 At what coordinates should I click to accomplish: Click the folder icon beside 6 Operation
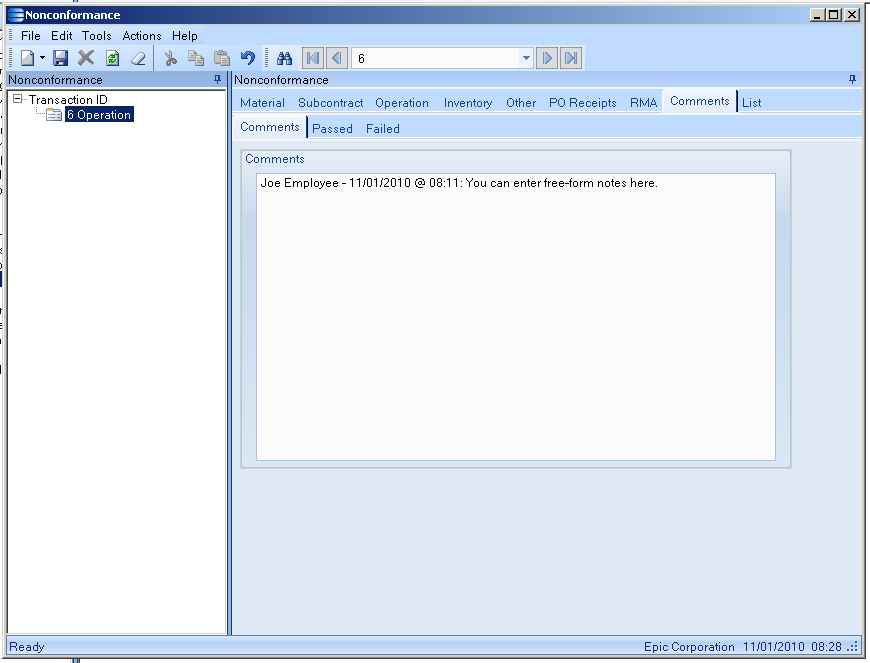point(54,115)
